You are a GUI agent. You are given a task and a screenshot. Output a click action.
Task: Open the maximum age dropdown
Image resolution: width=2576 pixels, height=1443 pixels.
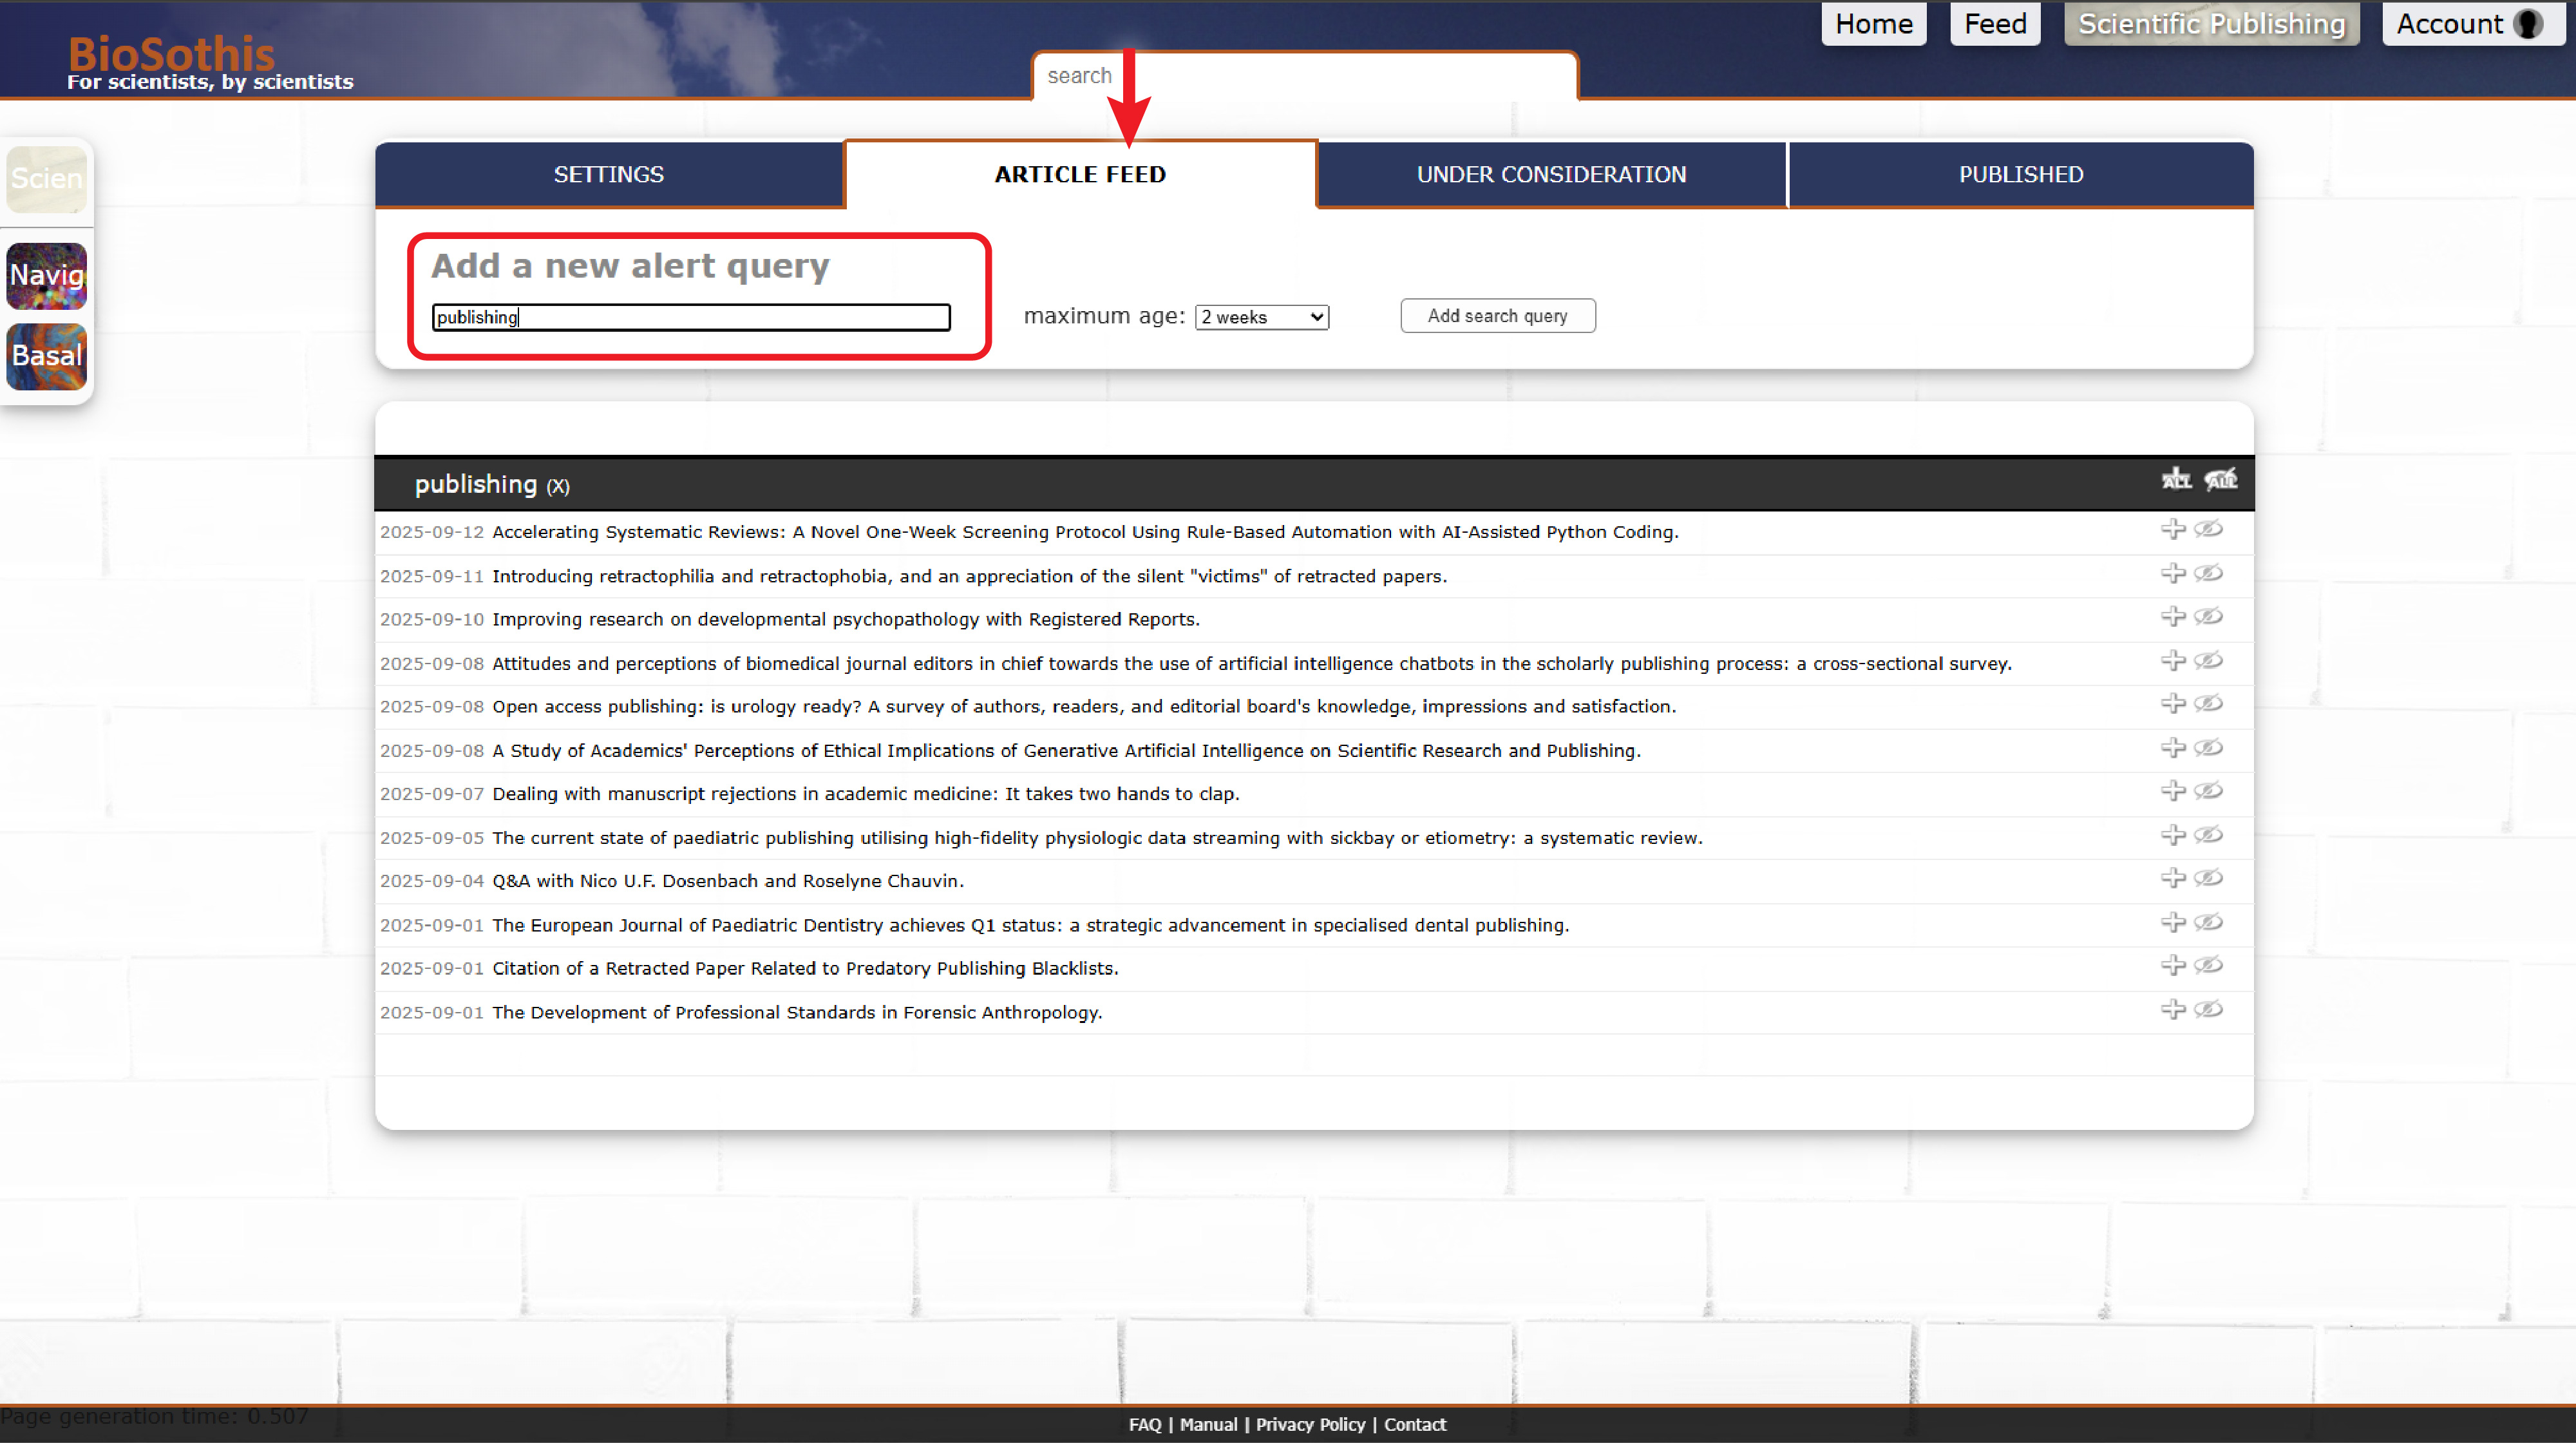coord(1261,317)
